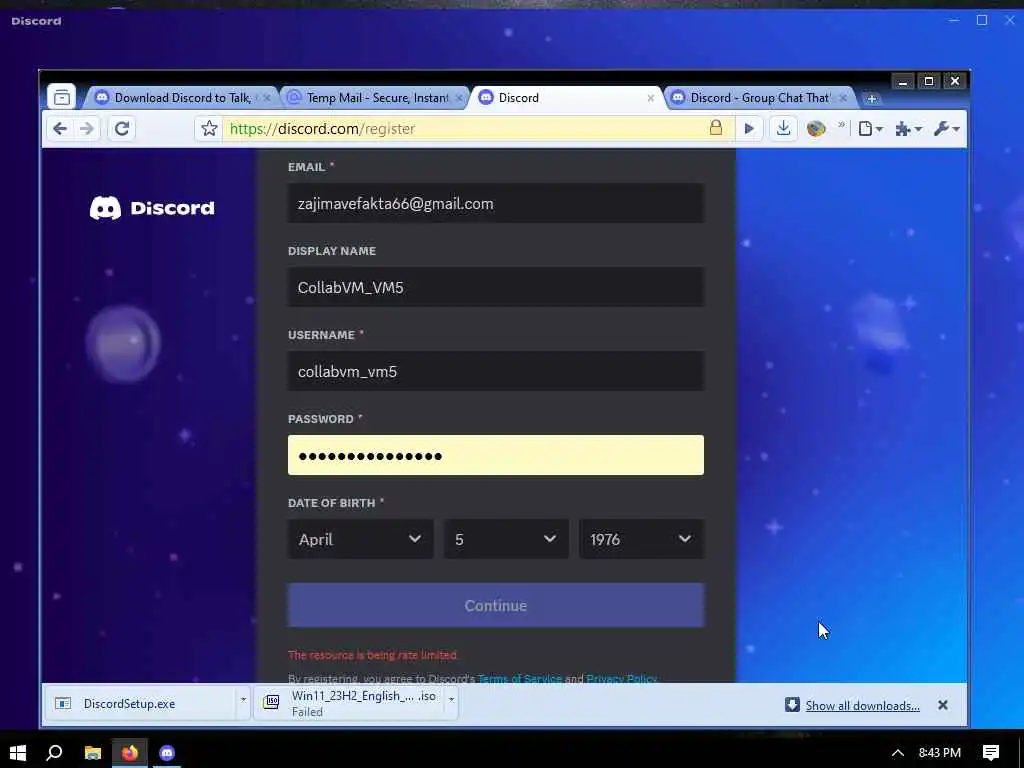Maximize the inner browser window

(929, 81)
